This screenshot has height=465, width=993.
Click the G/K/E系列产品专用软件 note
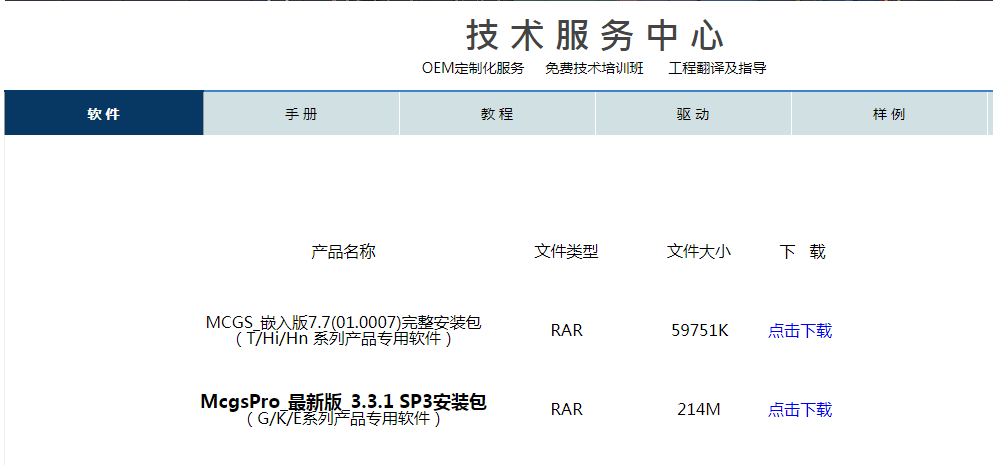[343, 419]
